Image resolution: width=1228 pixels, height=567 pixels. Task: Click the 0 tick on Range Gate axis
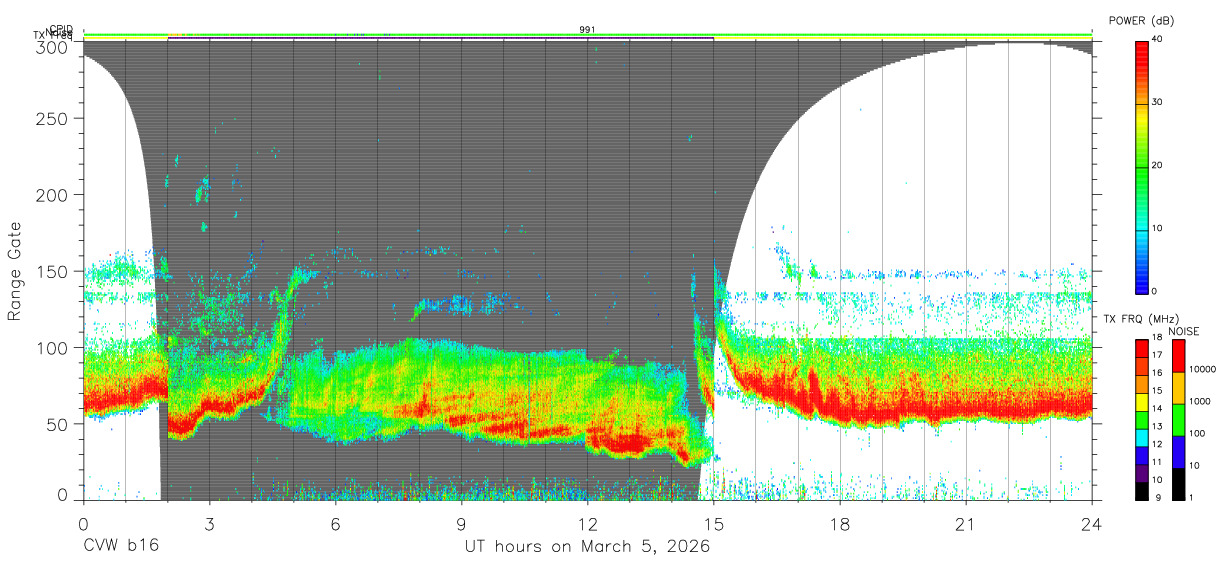[x=63, y=495]
